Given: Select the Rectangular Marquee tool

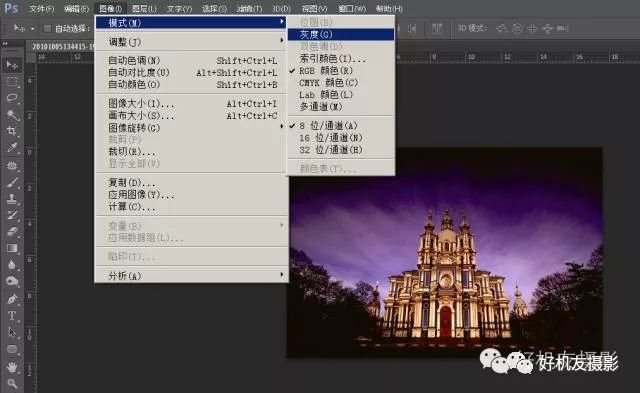Looking at the screenshot, I should pyautogui.click(x=12, y=81).
